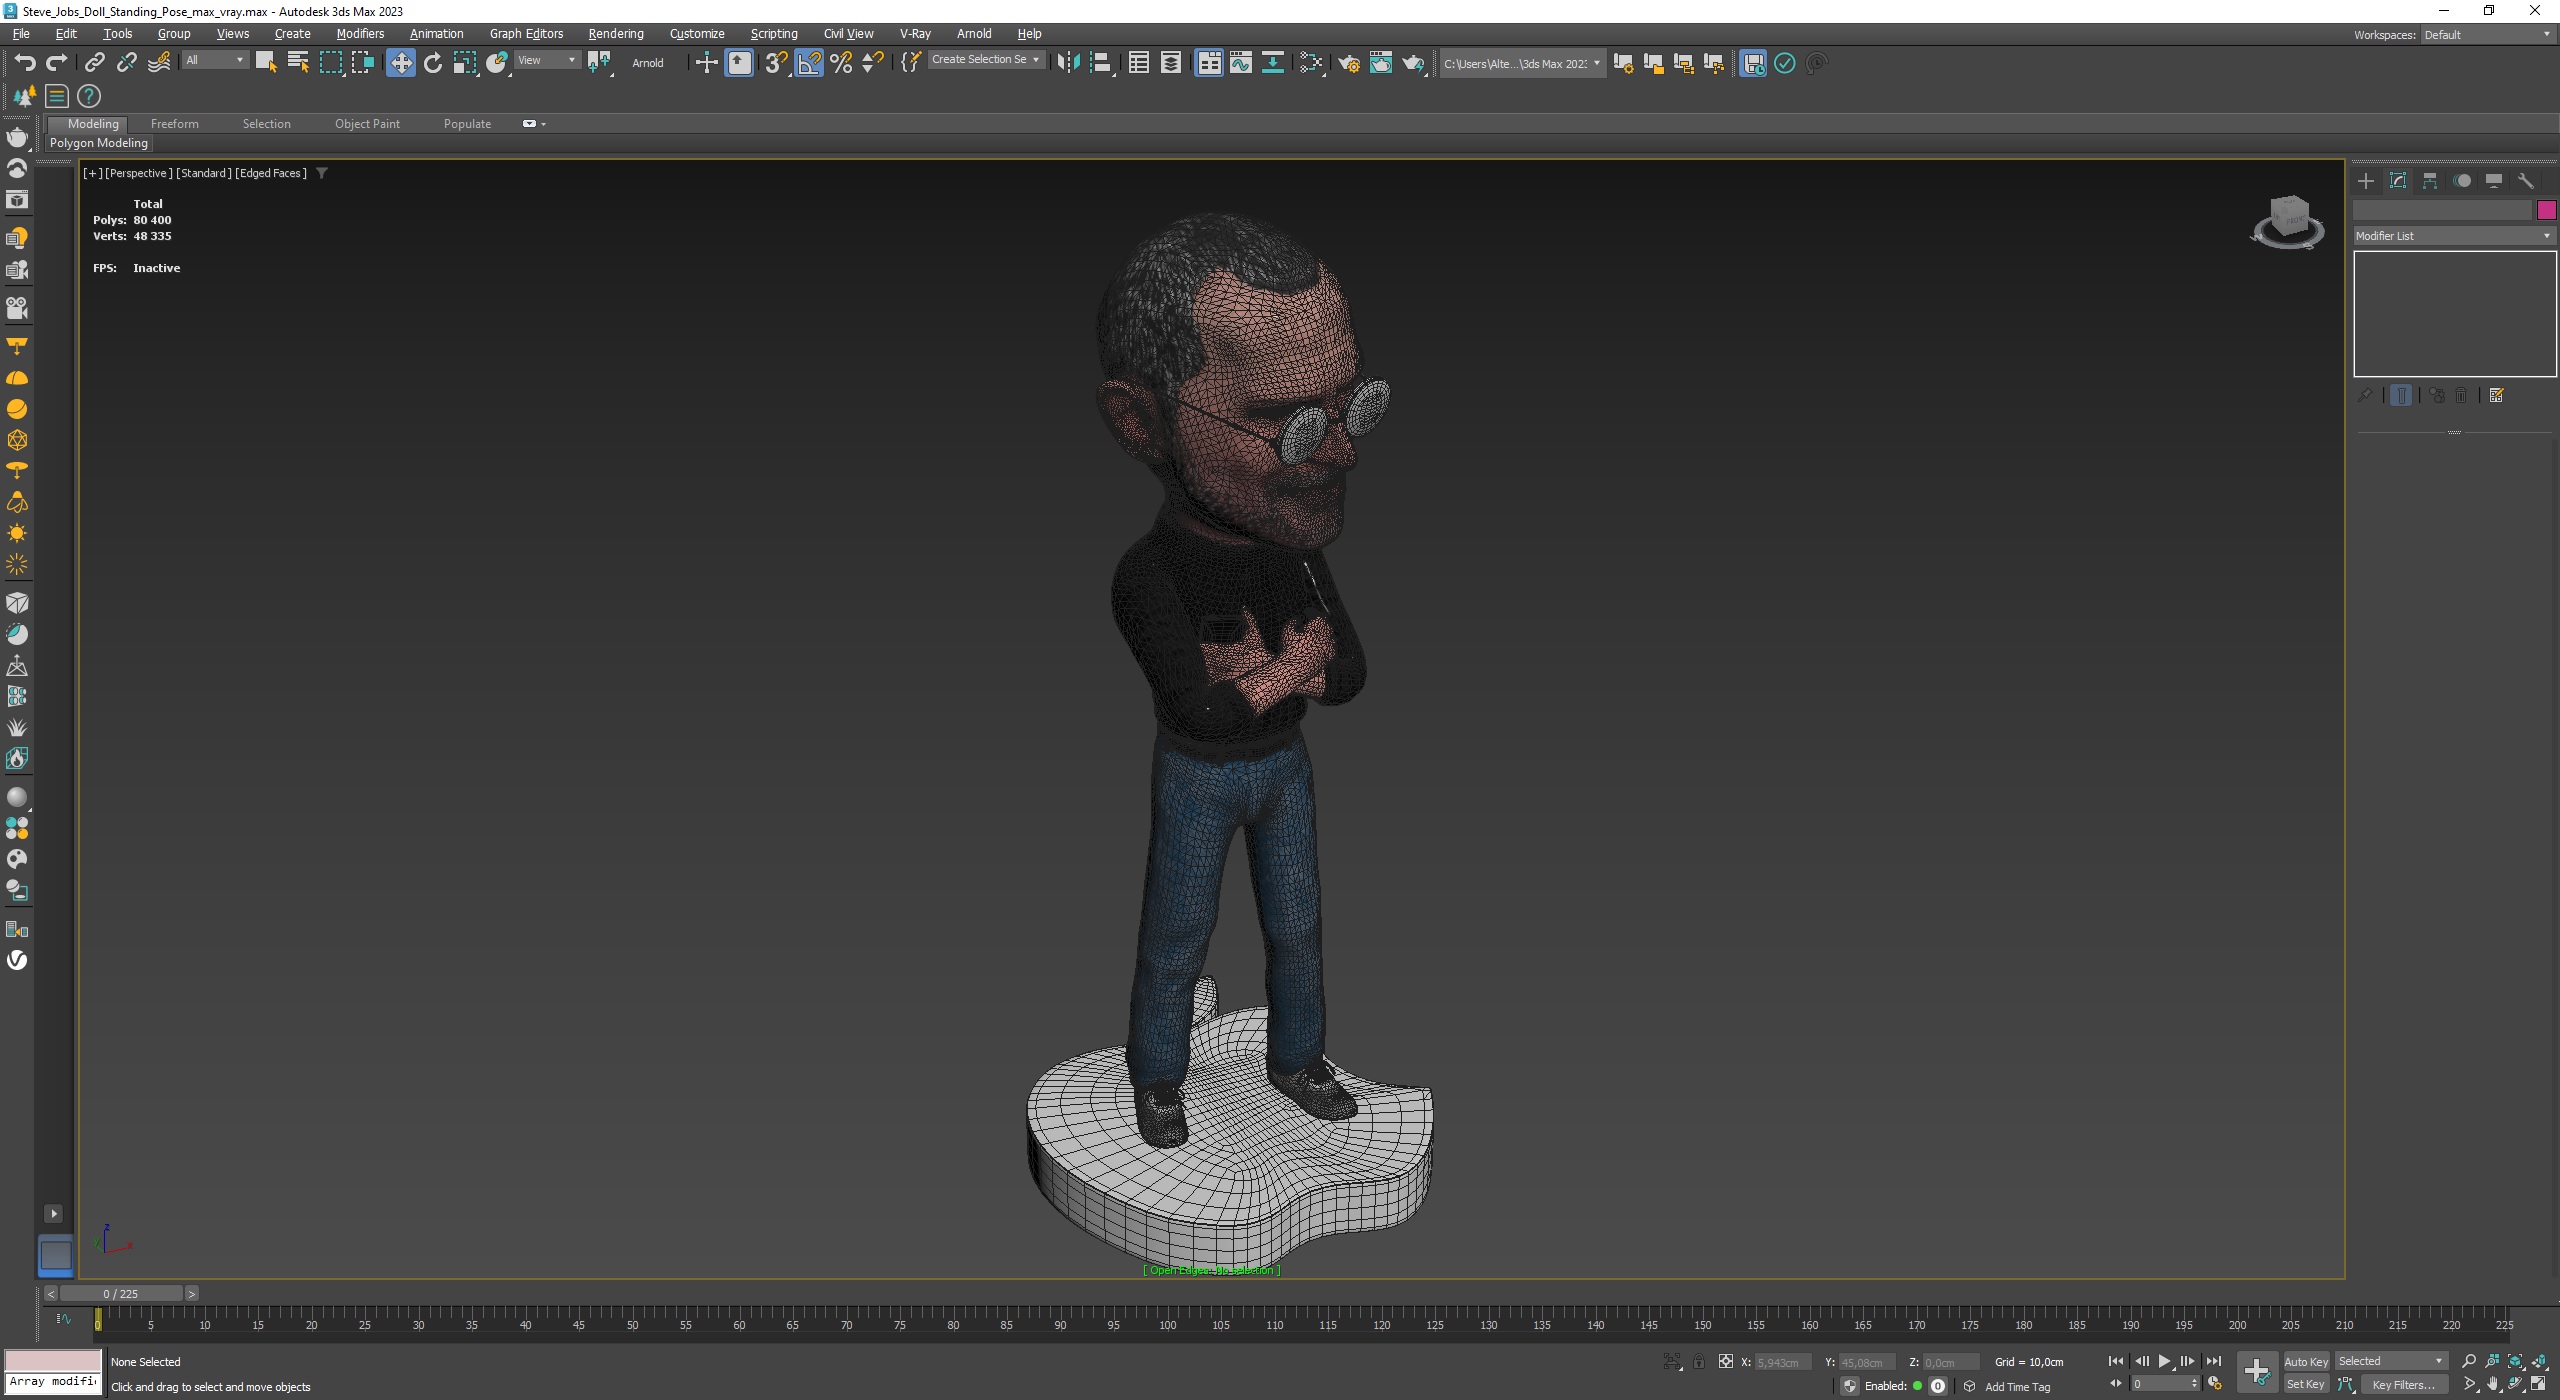Open the Rendering menu
Screen dimensions: 2560x1400
616,34
